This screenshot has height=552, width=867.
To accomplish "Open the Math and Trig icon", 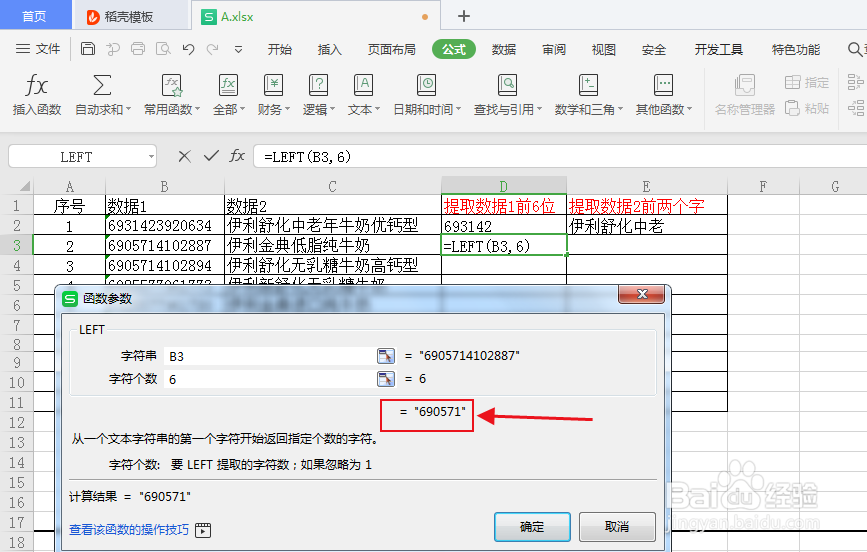I will pos(588,86).
